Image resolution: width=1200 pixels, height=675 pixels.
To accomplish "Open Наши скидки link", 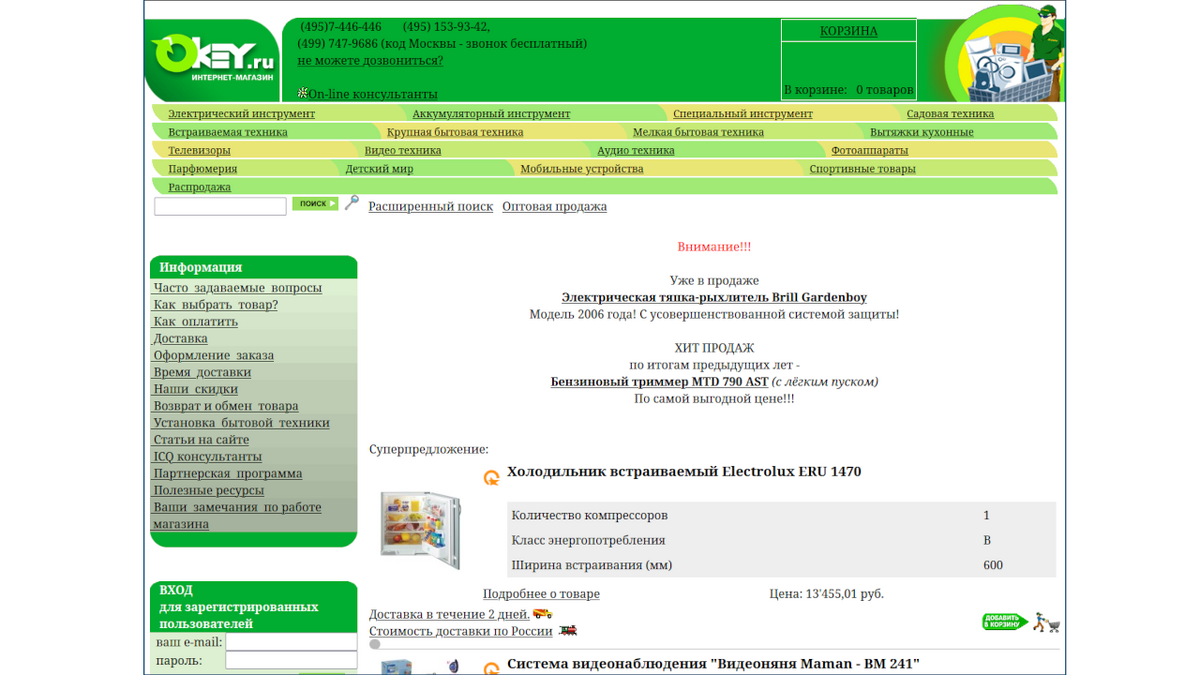I will coord(195,390).
